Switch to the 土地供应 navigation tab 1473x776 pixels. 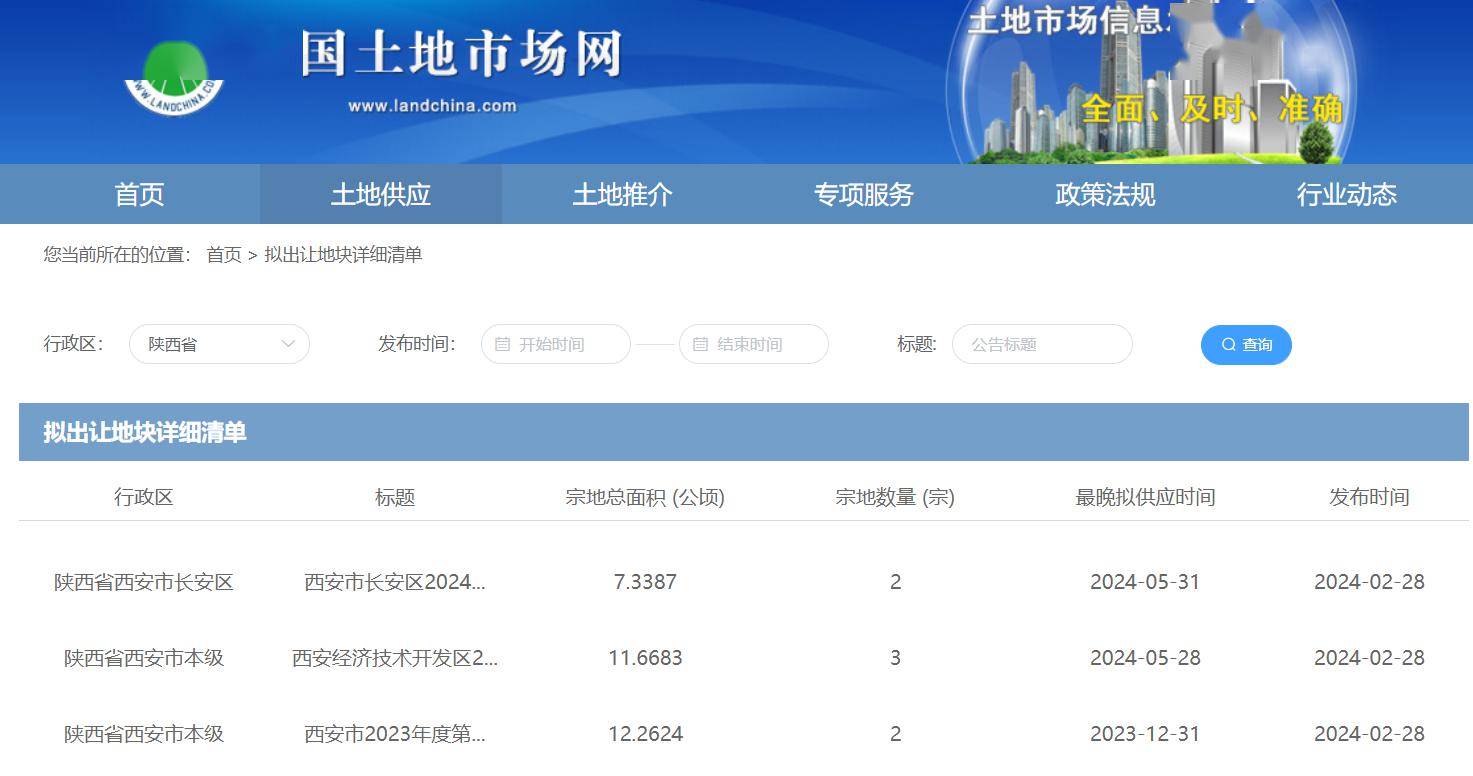click(380, 194)
